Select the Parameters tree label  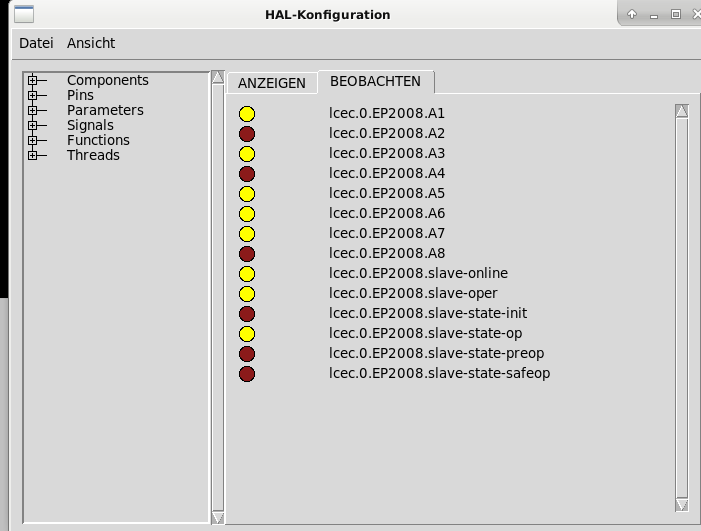pos(106,110)
